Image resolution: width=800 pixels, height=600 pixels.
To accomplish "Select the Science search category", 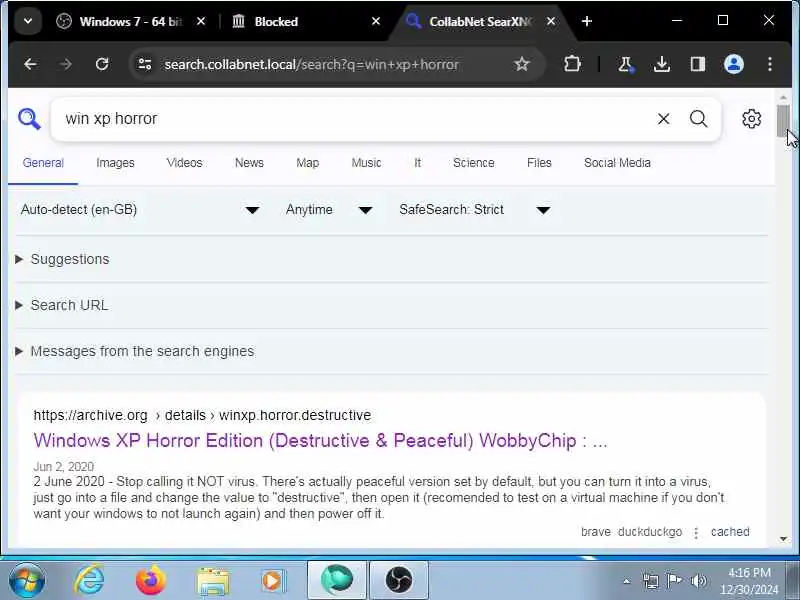I will pyautogui.click(x=473, y=163).
